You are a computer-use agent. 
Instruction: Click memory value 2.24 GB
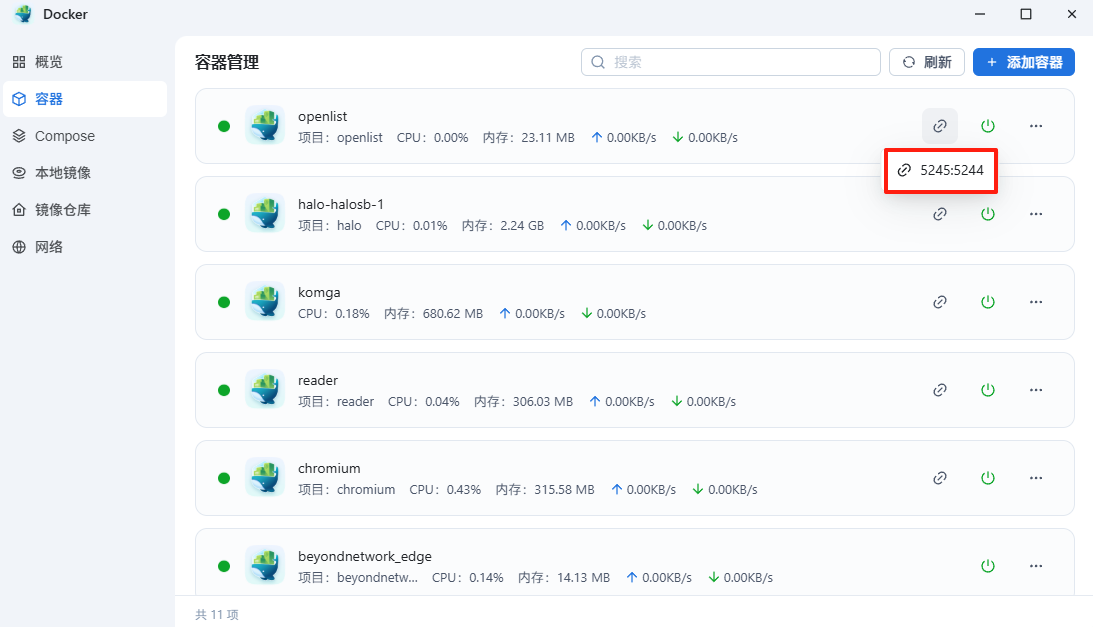pos(522,225)
